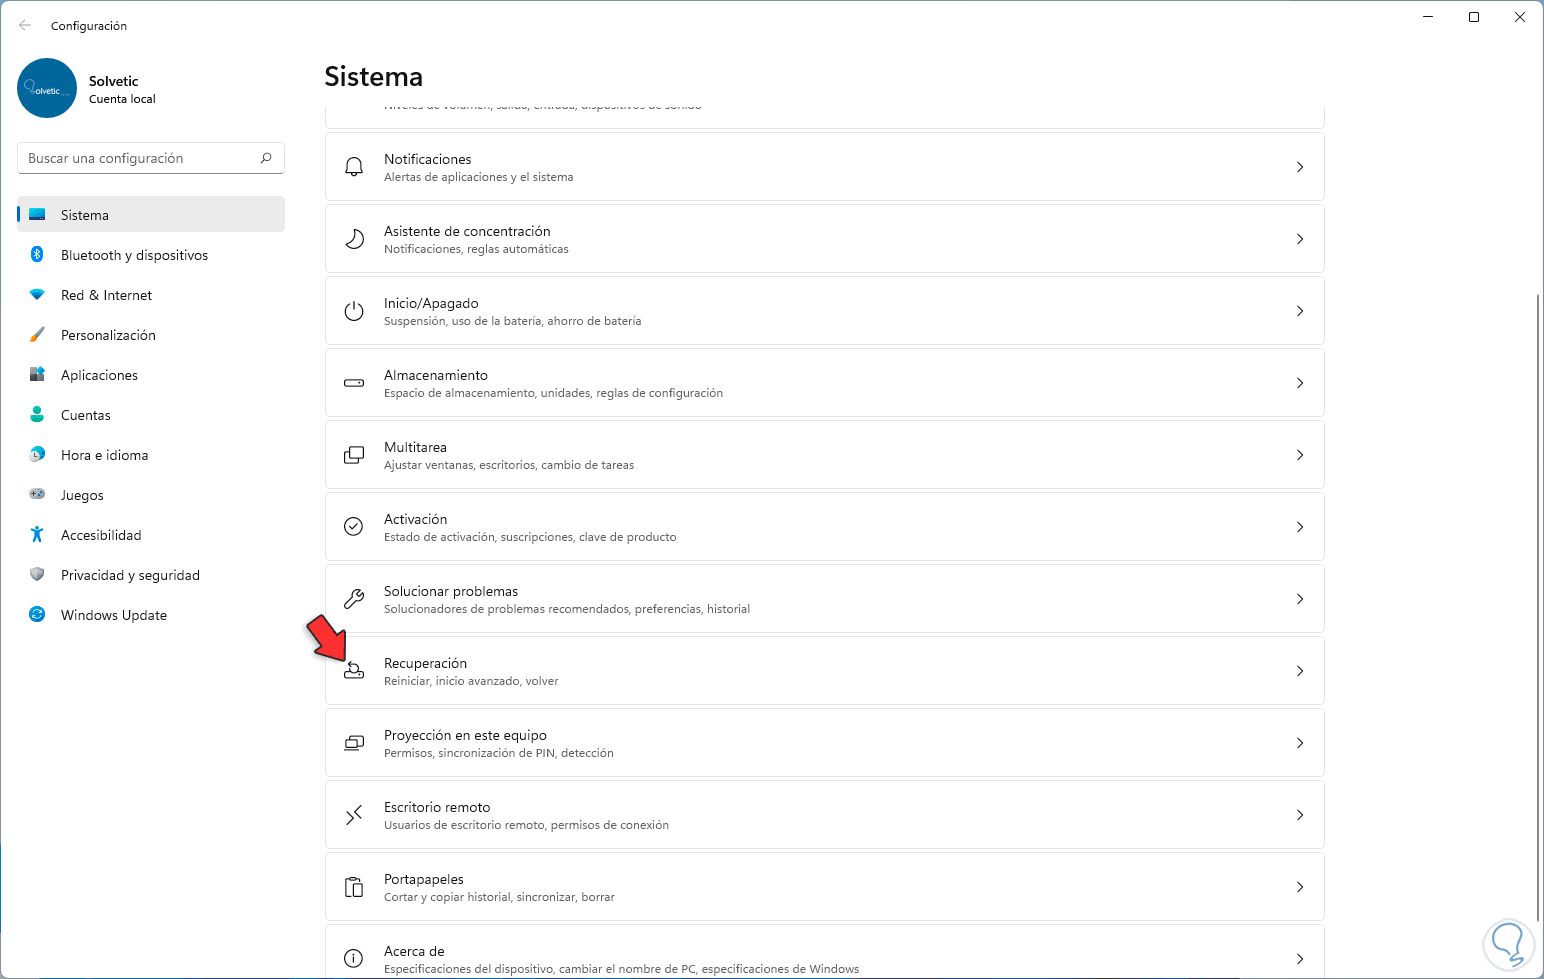Click the Inicio/Apagado power icon
This screenshot has height=979, width=1544.
(354, 311)
